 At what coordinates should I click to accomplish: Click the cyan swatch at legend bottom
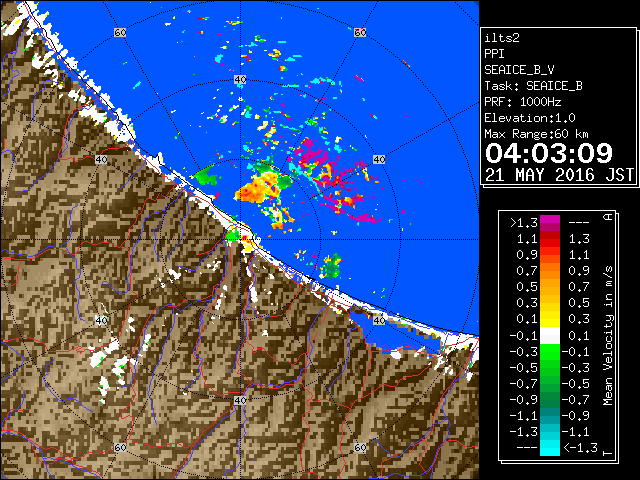[550, 448]
